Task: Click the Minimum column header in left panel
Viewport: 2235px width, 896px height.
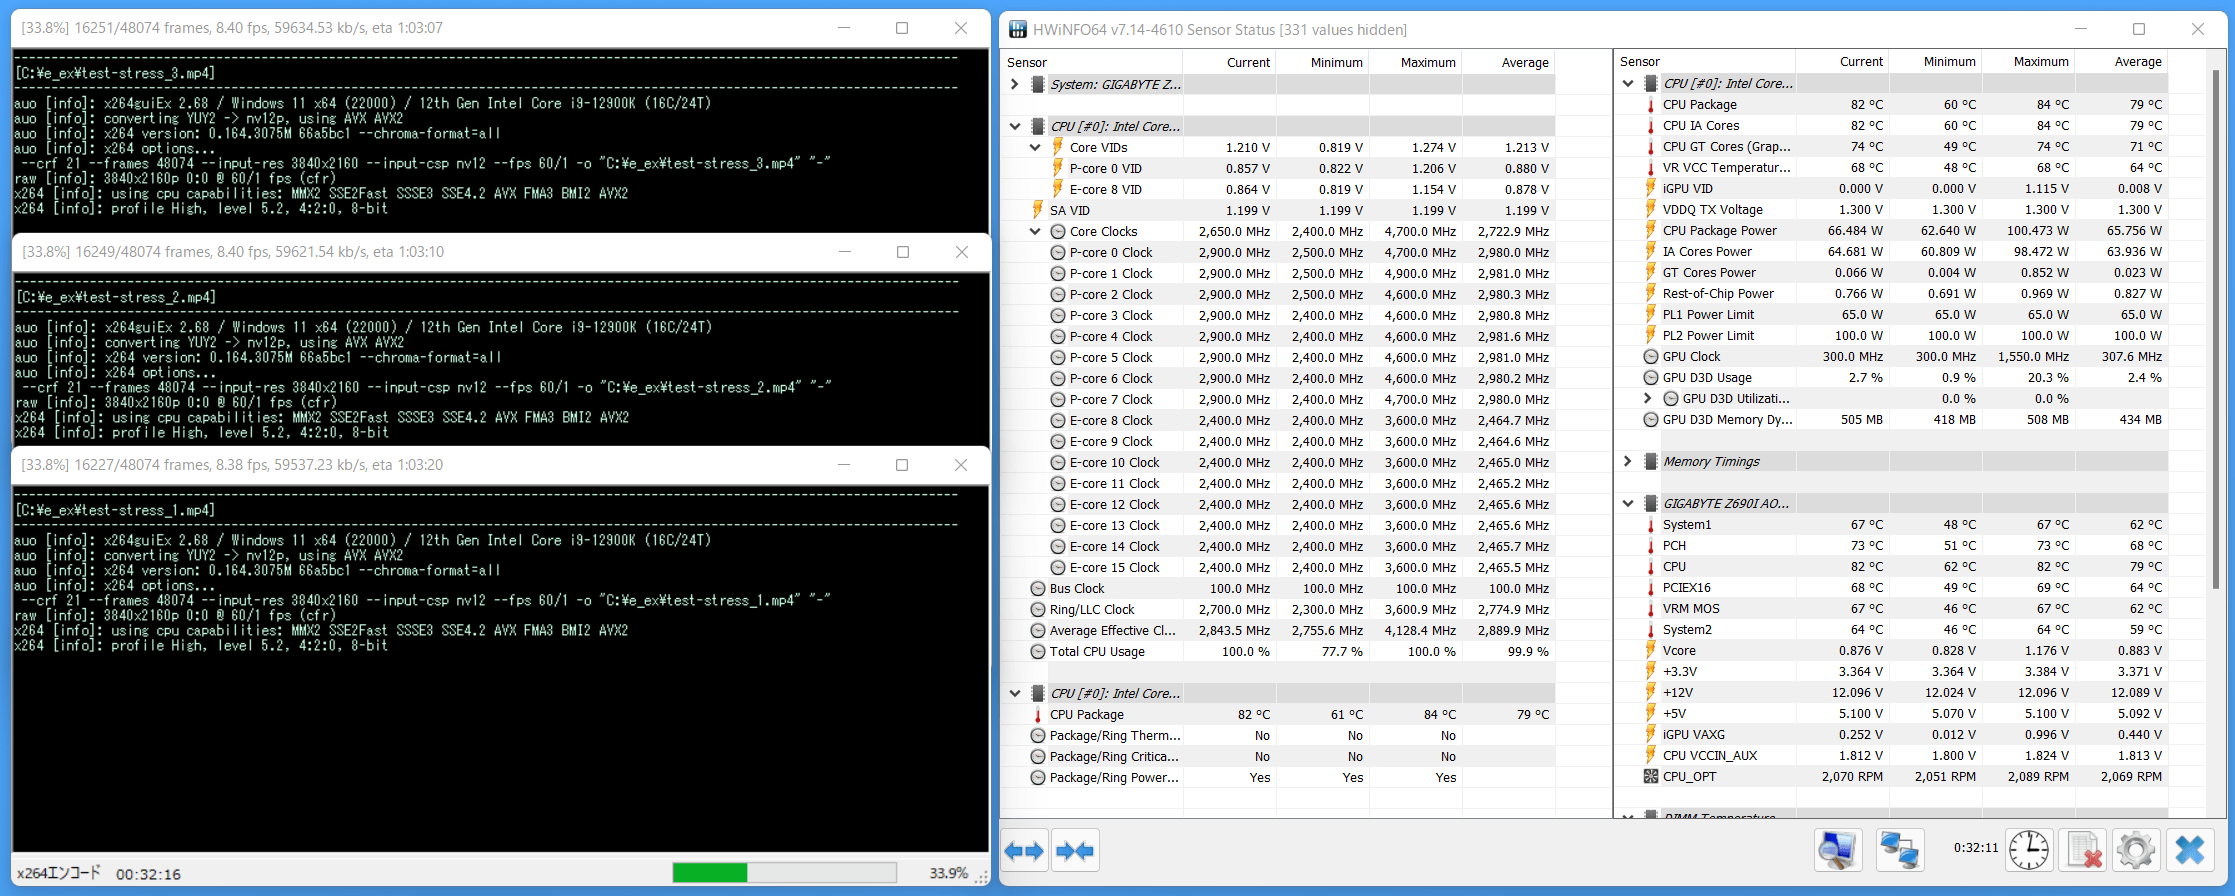Action: pyautogui.click(x=1322, y=62)
